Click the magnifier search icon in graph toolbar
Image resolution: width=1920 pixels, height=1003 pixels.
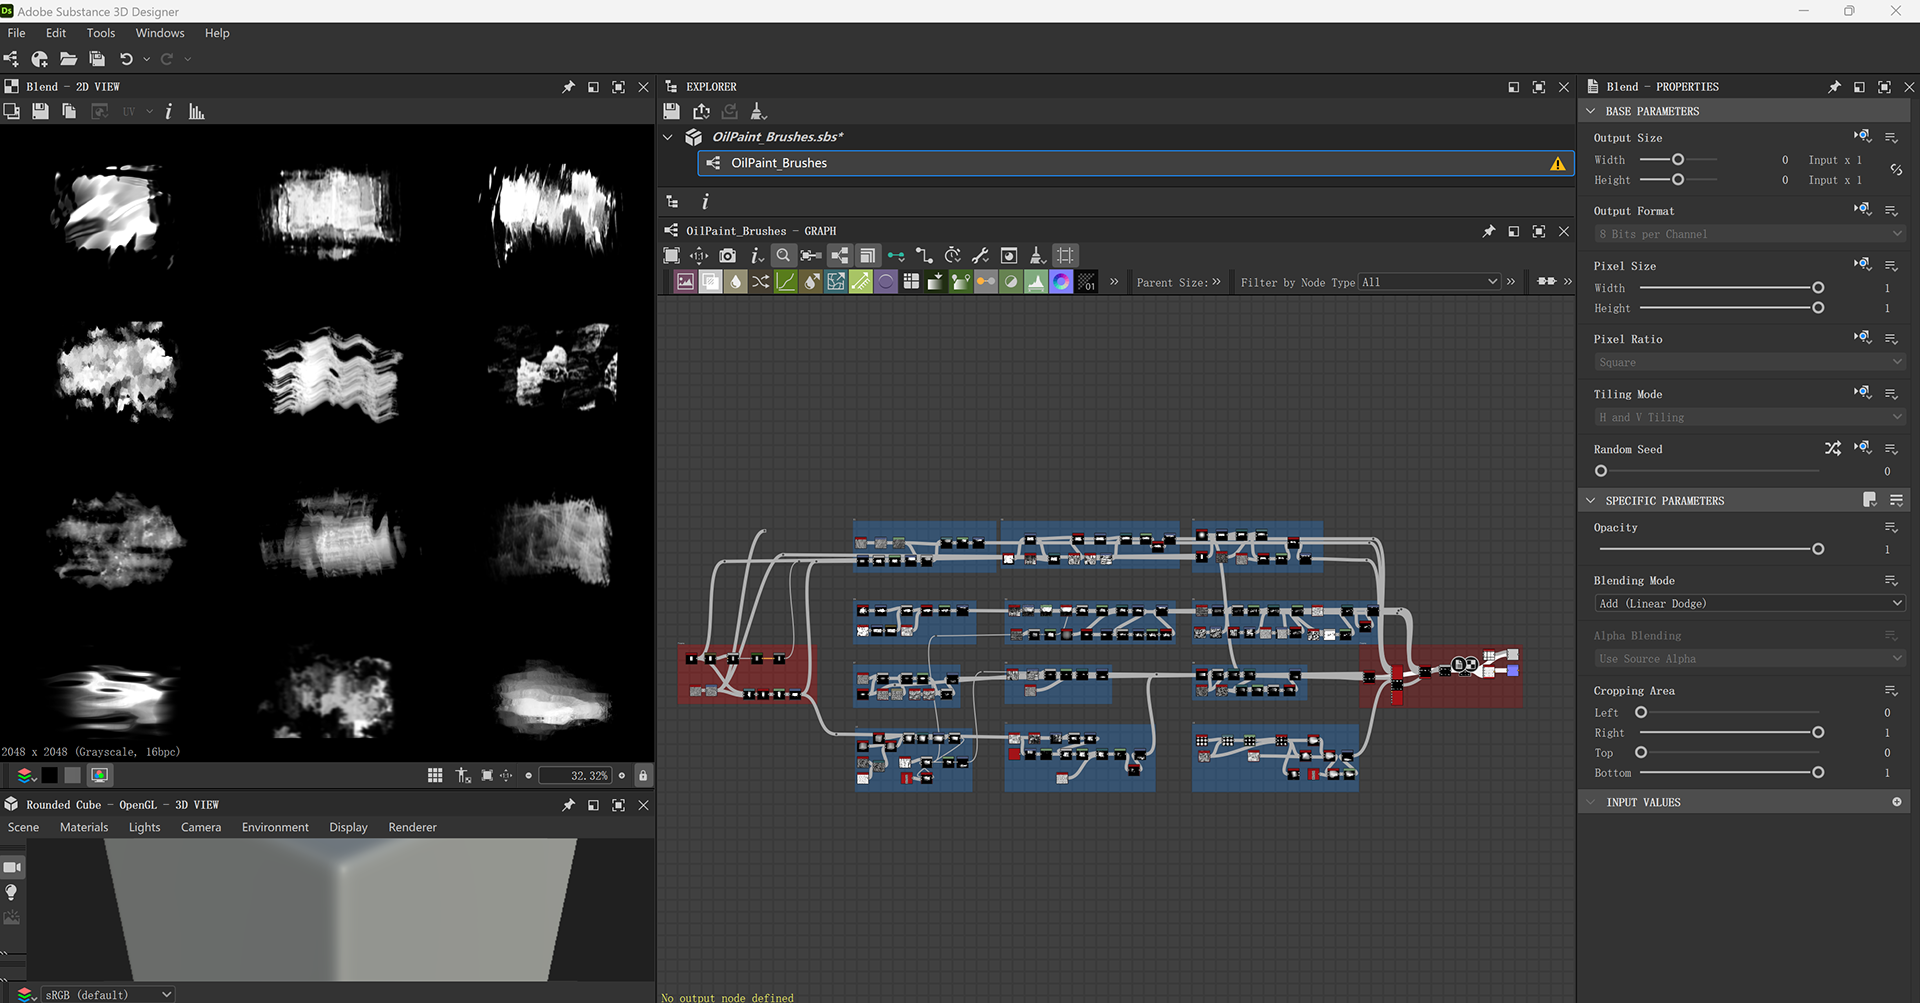(783, 256)
